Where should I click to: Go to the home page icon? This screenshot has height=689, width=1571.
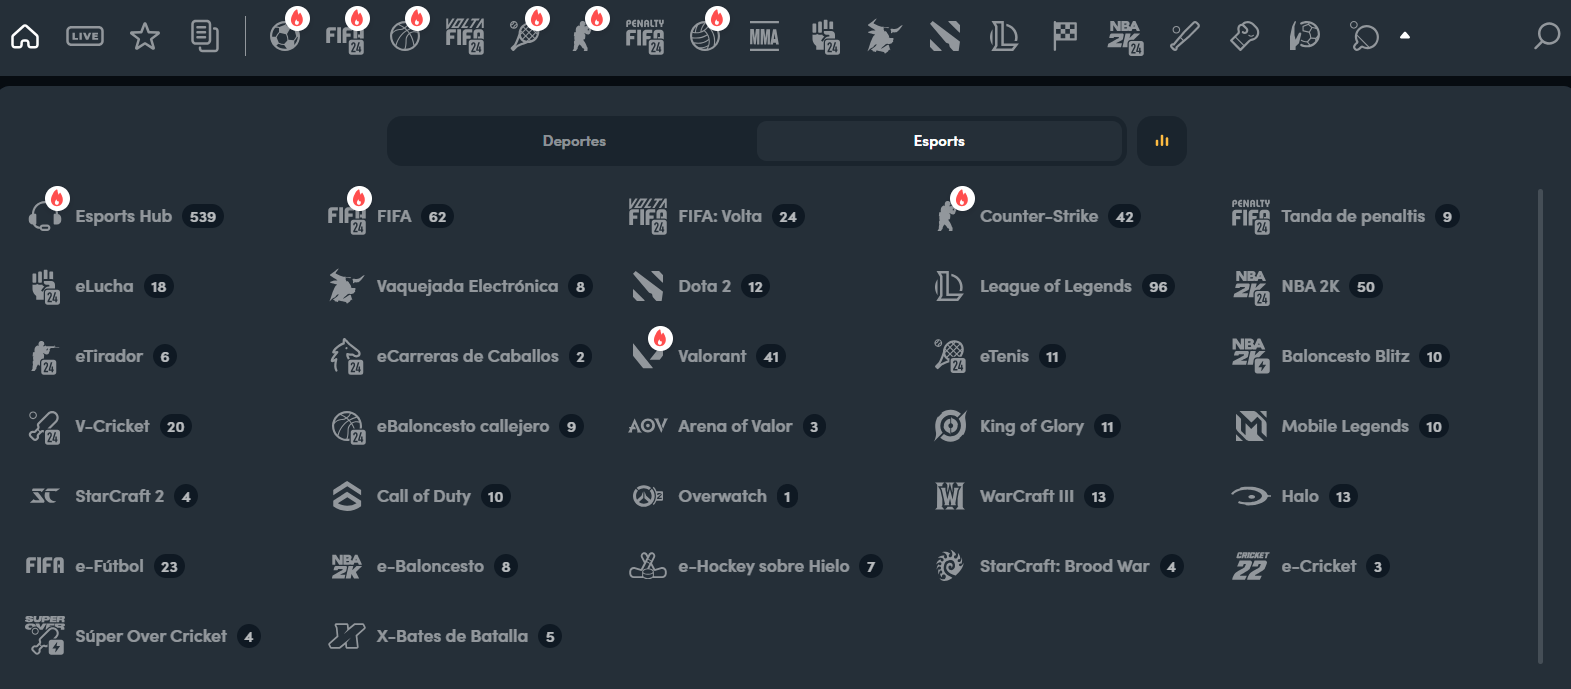click(25, 37)
